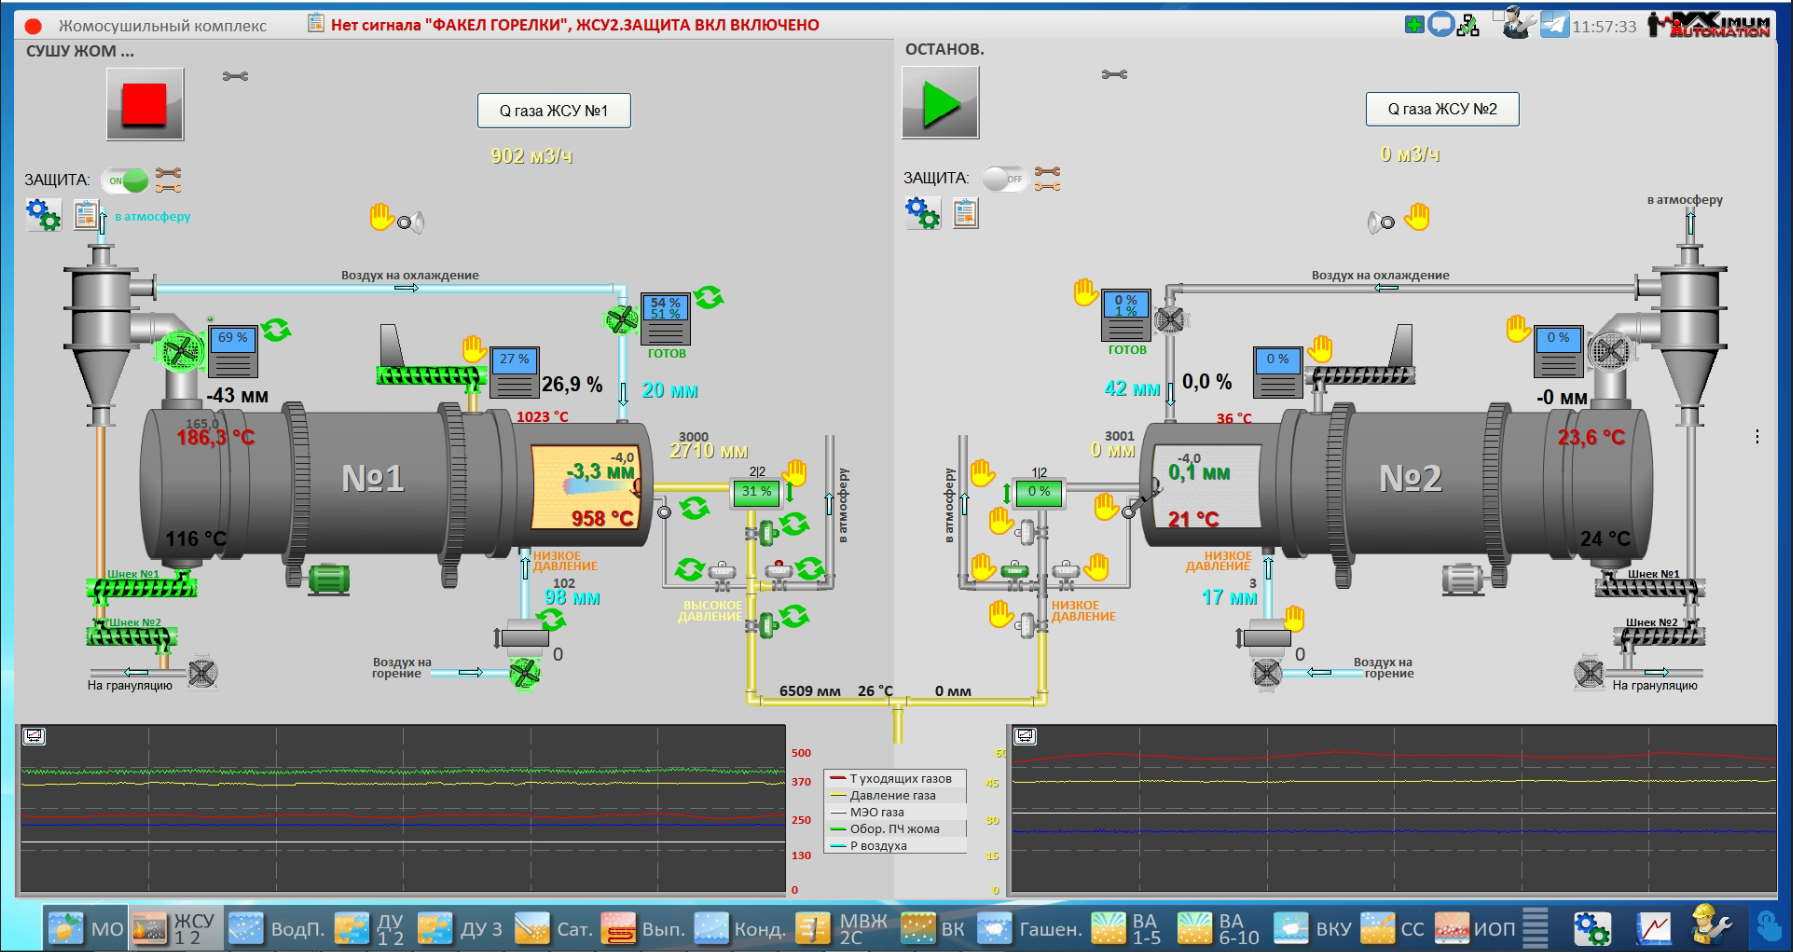The image size is (1793, 952).
Task: Click the network check icon in top bar
Action: coord(1468,25)
